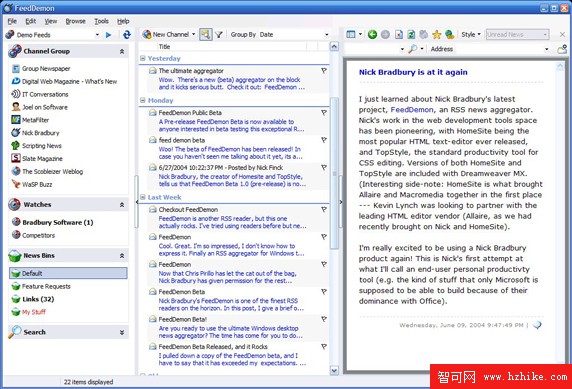Click the green page reload icon

tap(411, 35)
